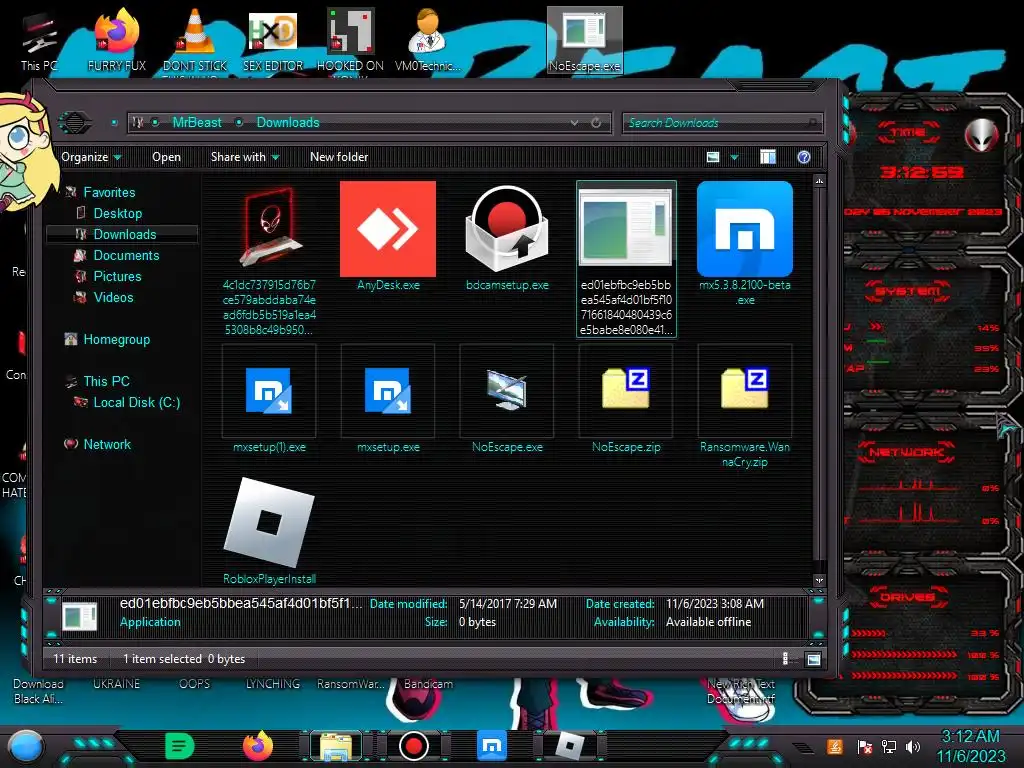Image resolution: width=1024 pixels, height=768 pixels.
Task: Open Pictures in navigation pane
Action: click(x=118, y=276)
